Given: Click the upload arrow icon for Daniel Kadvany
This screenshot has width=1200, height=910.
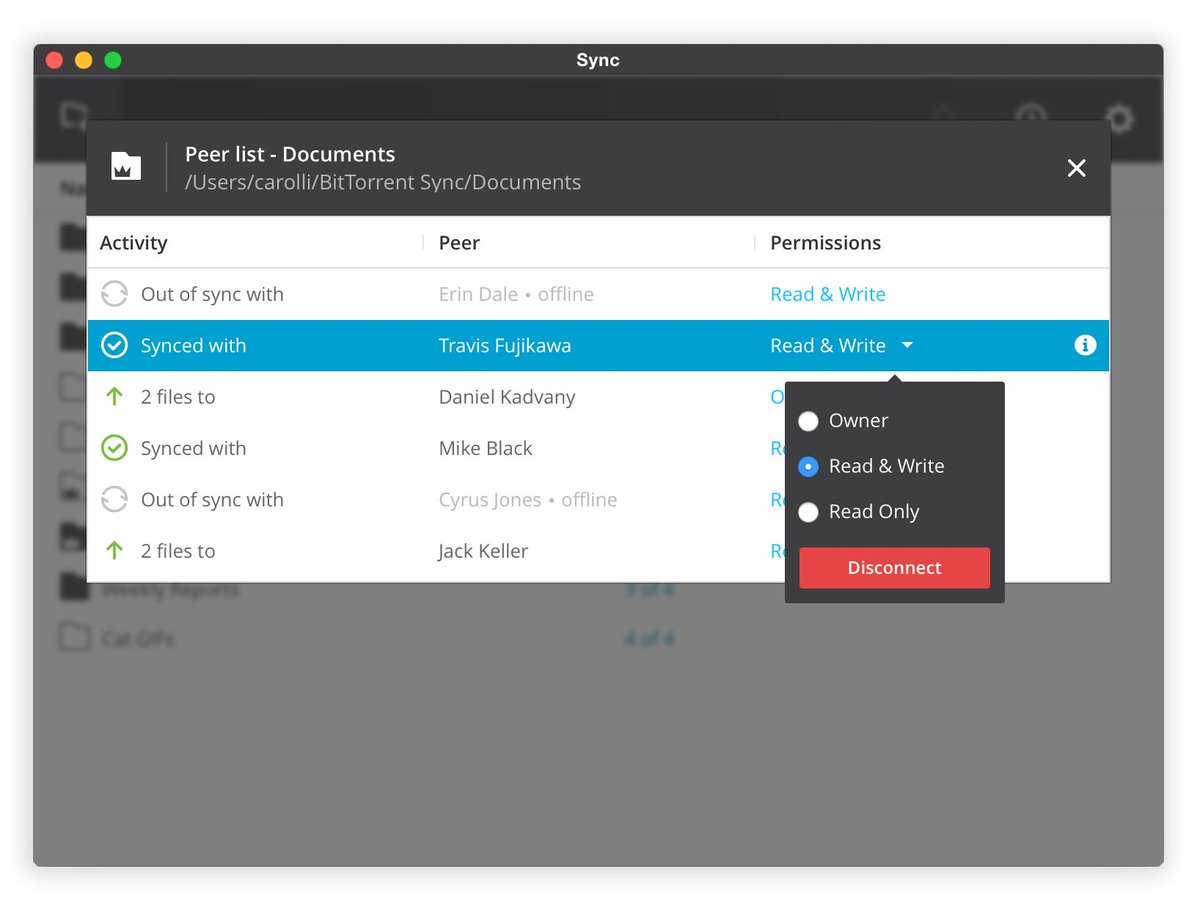Looking at the screenshot, I should (114, 397).
